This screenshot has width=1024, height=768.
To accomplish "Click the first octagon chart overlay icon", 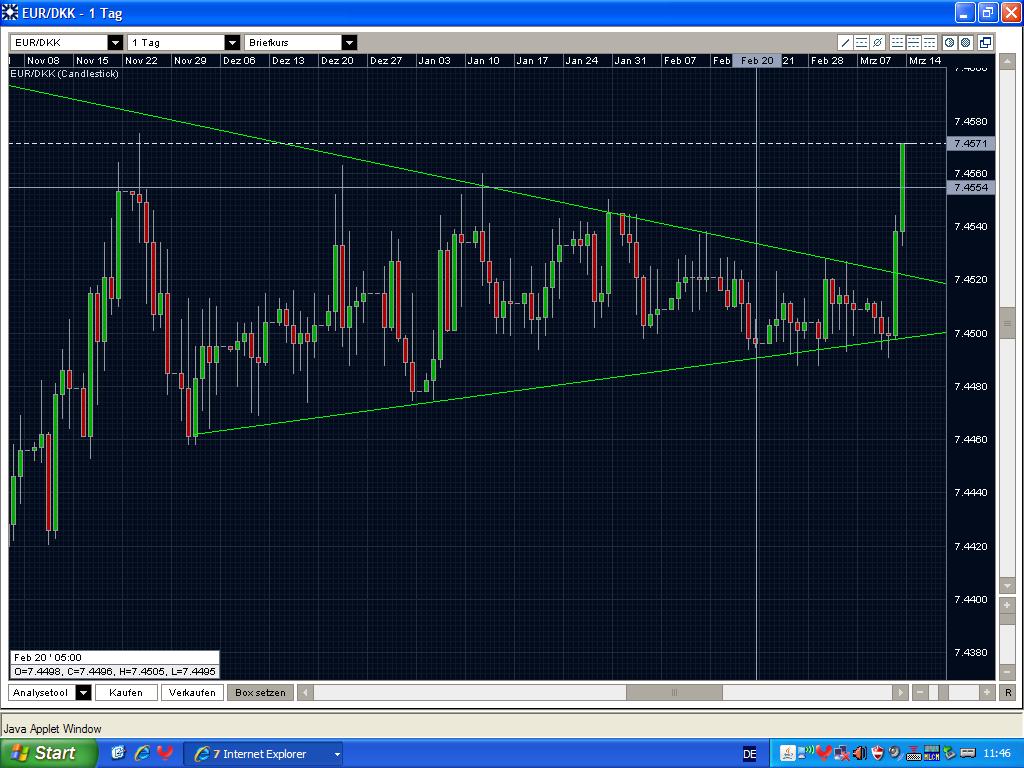I will [949, 42].
